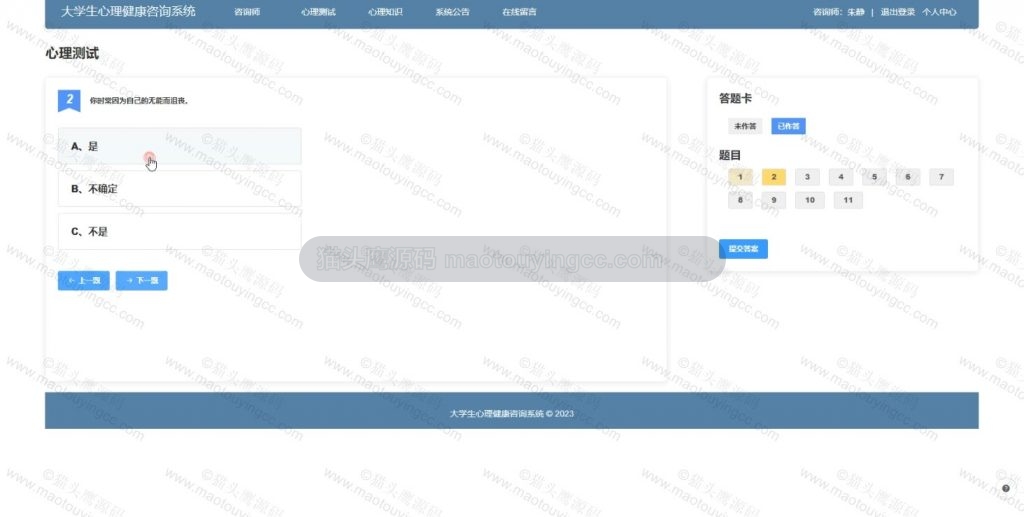Jump to question 3 on answer card

tap(807, 177)
